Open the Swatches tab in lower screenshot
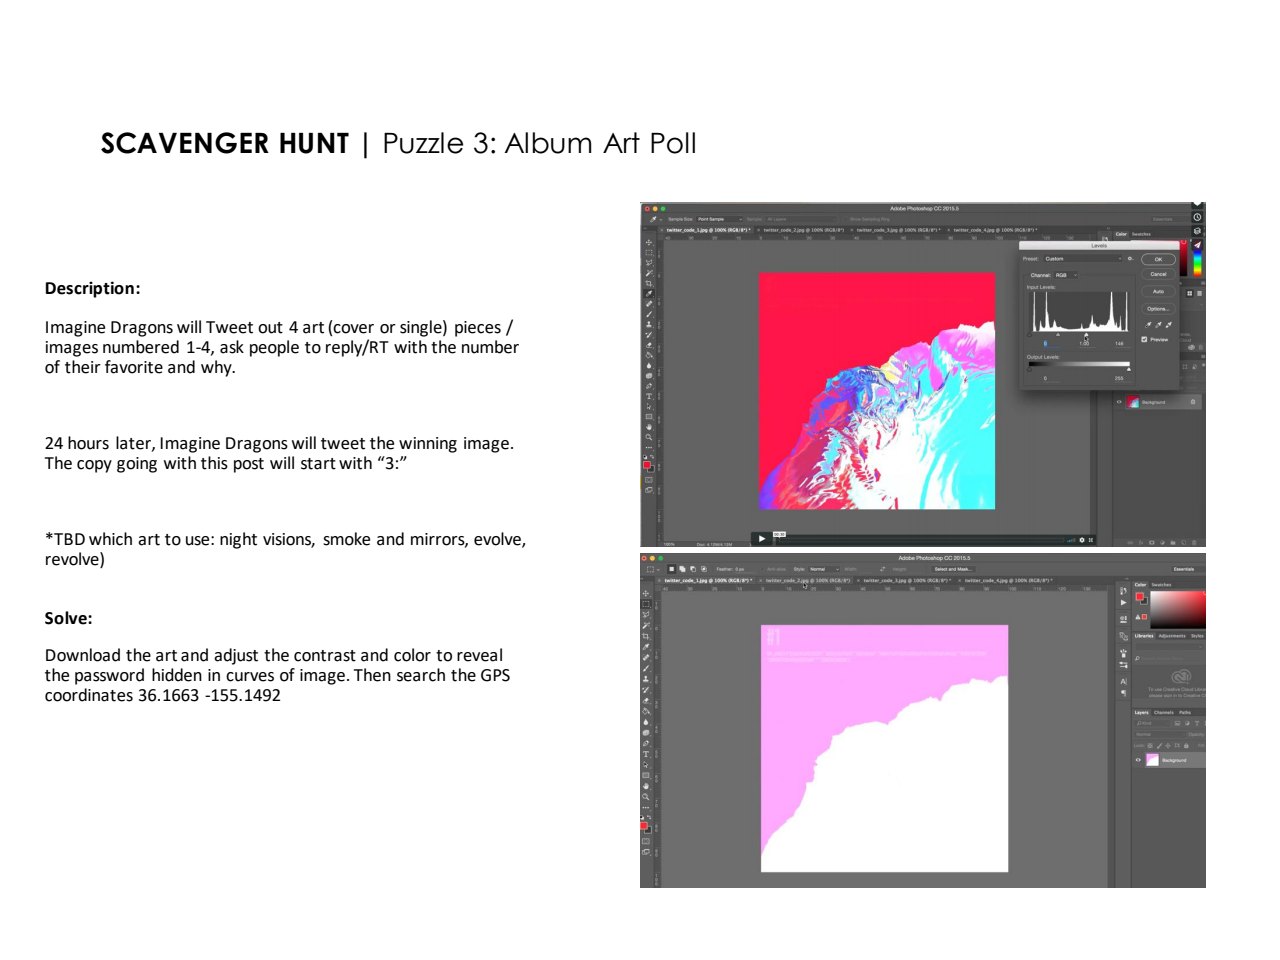Viewport: 1280px width, 960px height. tap(1161, 585)
